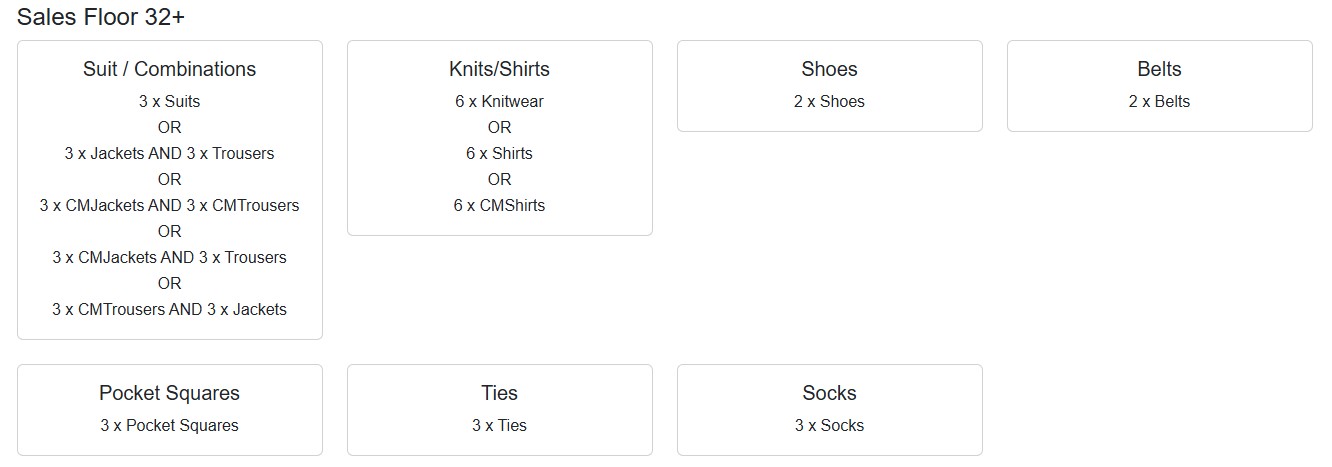Pick 3 x CMJackets AND 3 x CMTrousers

[x=169, y=205]
